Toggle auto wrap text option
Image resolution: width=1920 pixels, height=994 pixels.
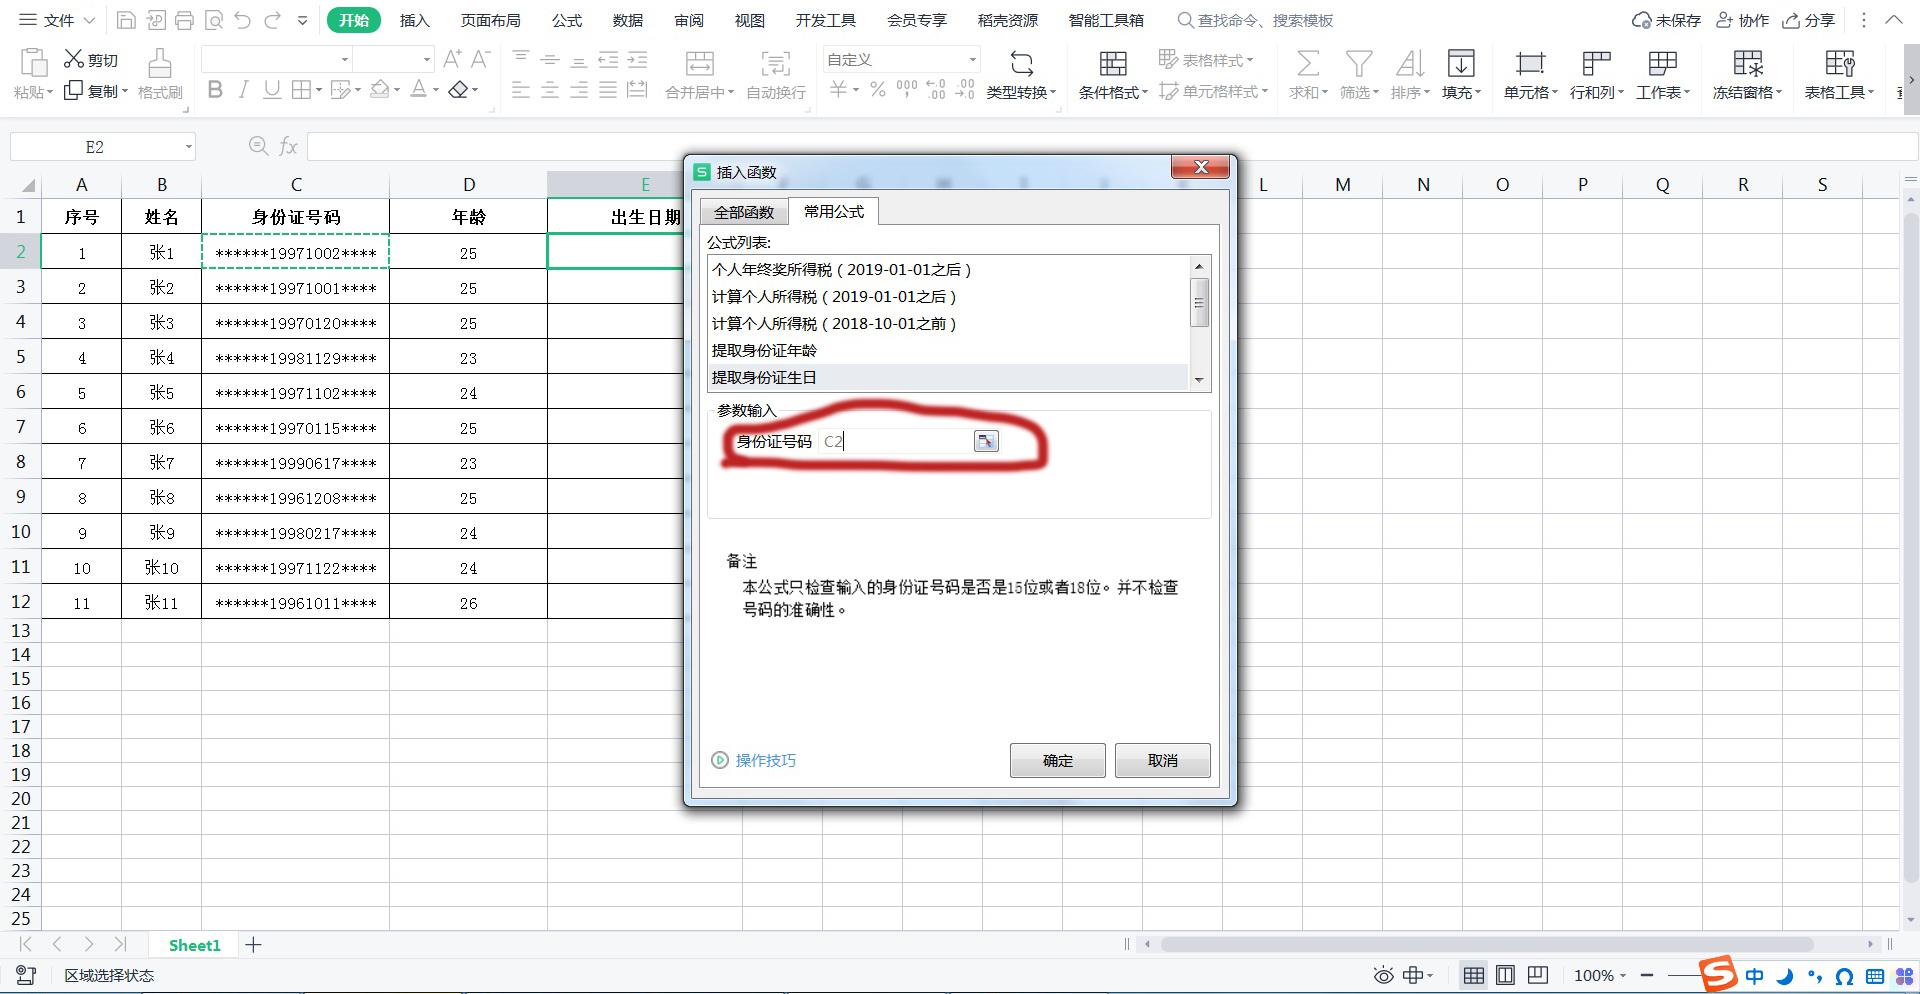tap(775, 74)
